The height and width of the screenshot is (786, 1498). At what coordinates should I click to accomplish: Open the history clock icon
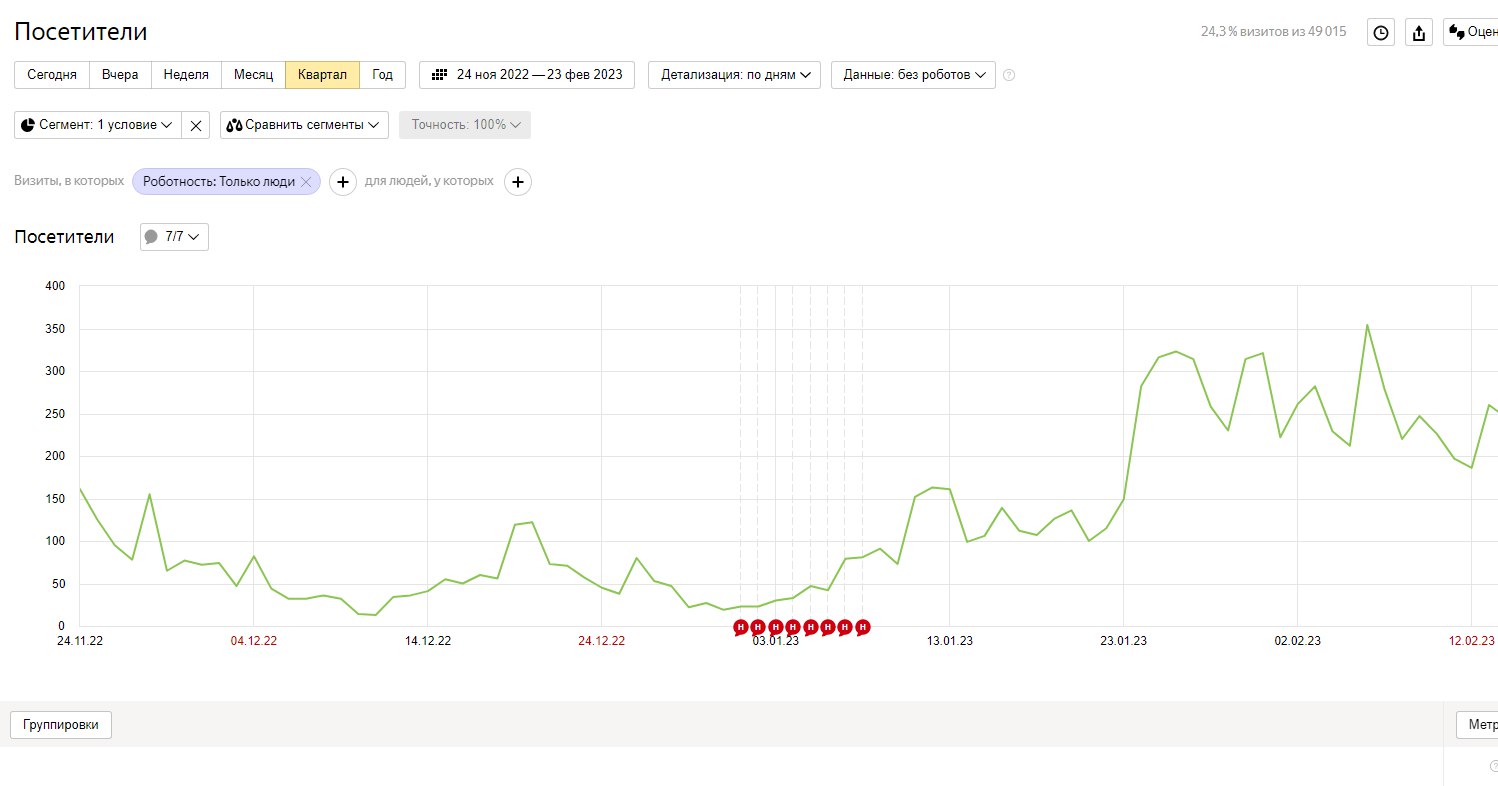[1381, 32]
